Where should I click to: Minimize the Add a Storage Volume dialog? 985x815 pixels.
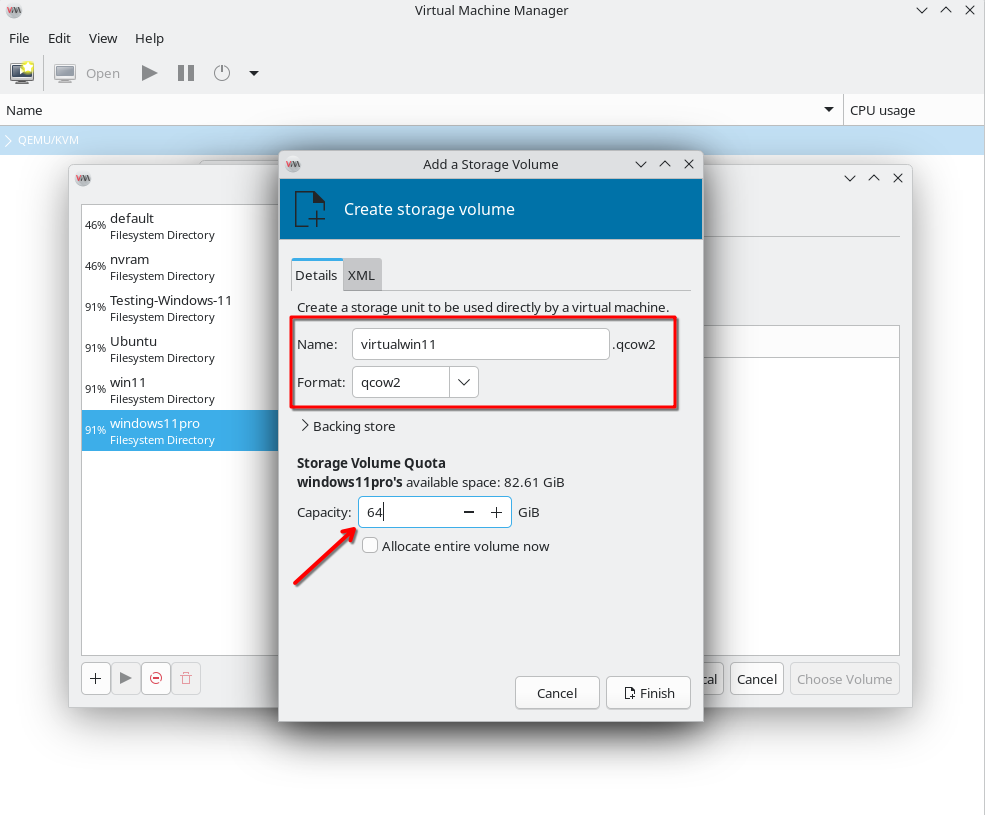pyautogui.click(x=641, y=164)
